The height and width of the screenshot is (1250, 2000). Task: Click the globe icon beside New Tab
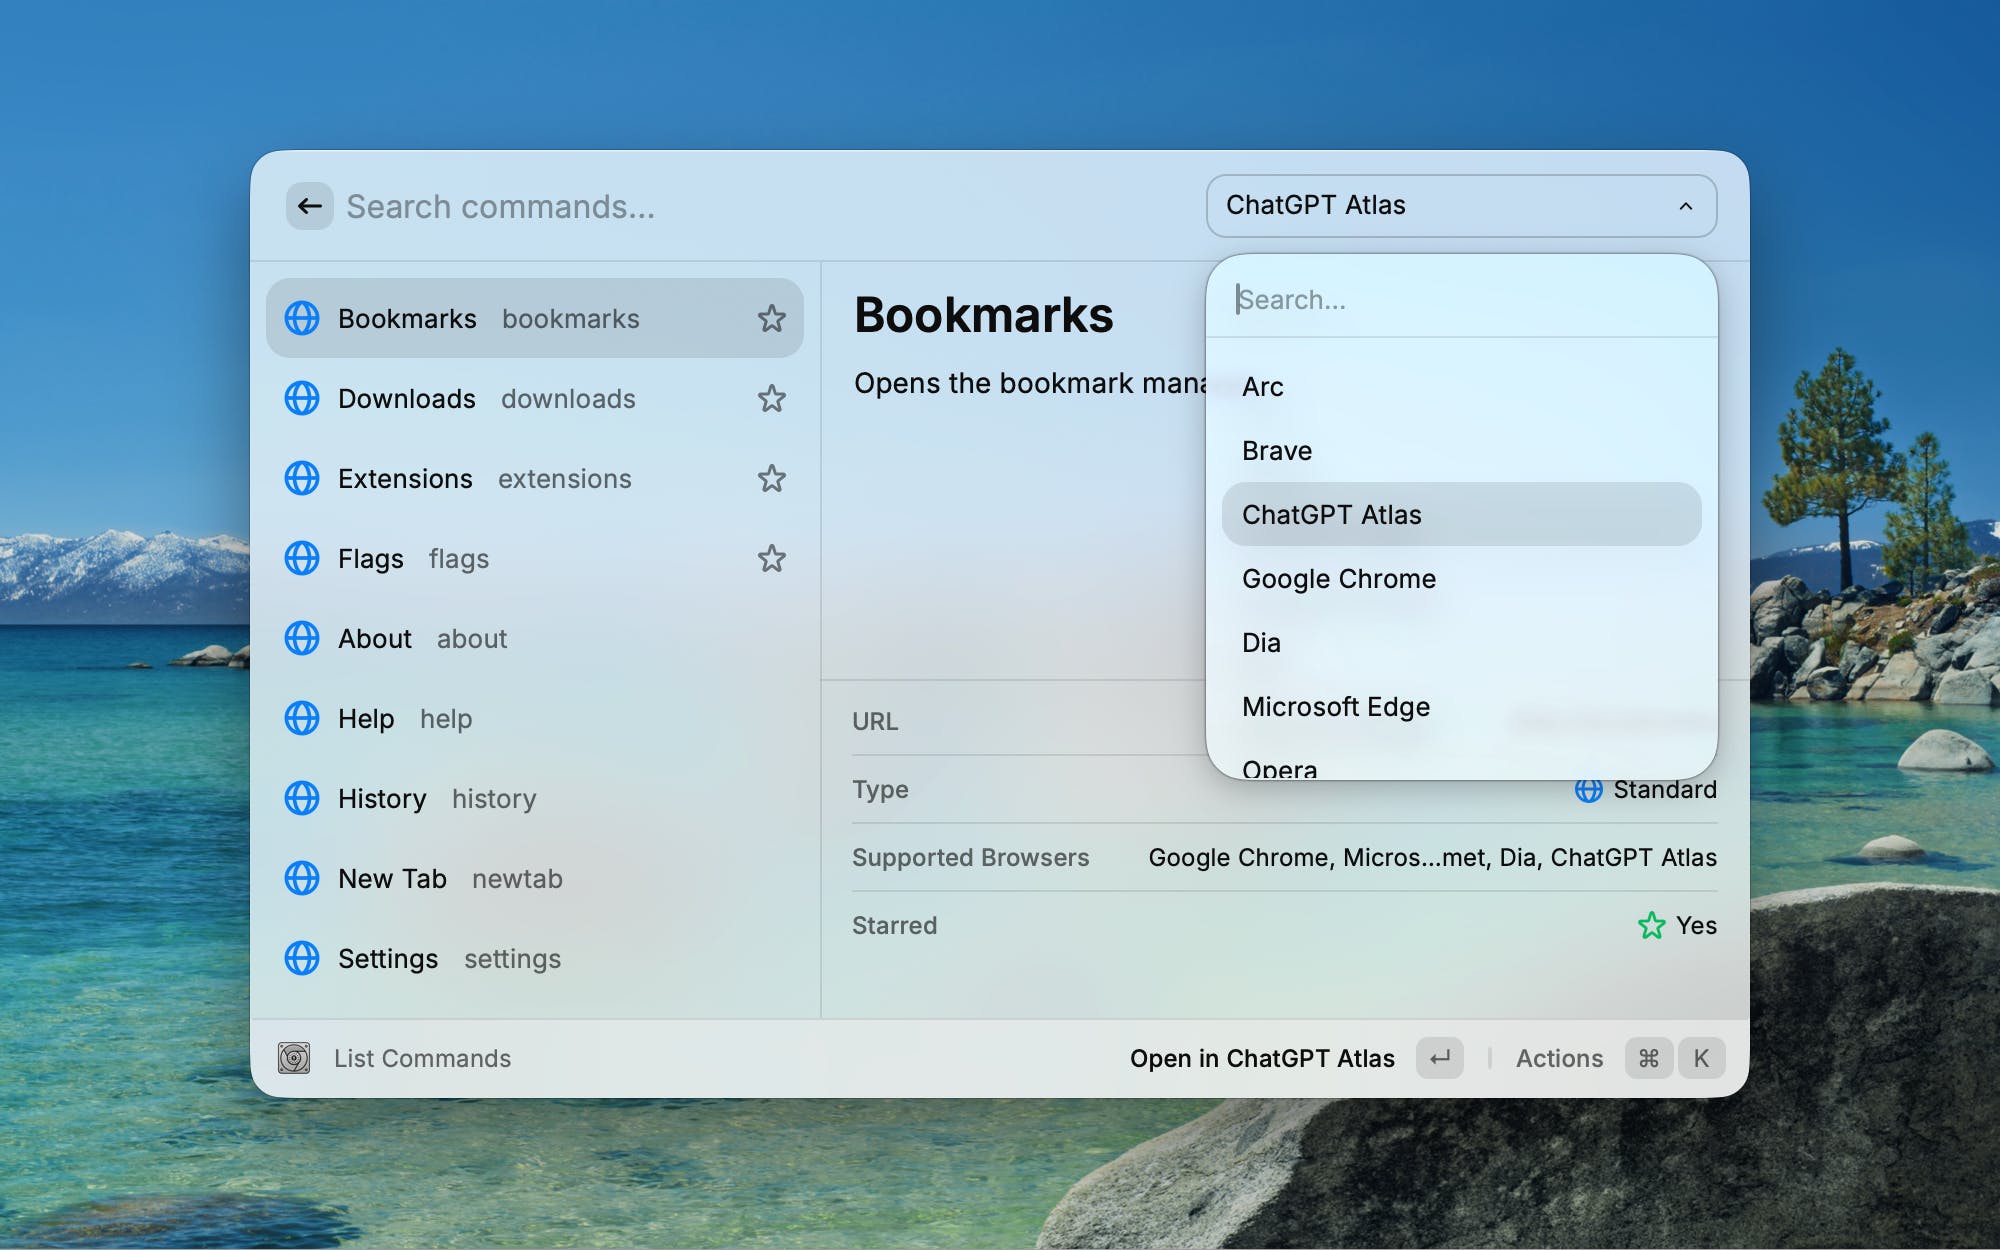pos(301,879)
